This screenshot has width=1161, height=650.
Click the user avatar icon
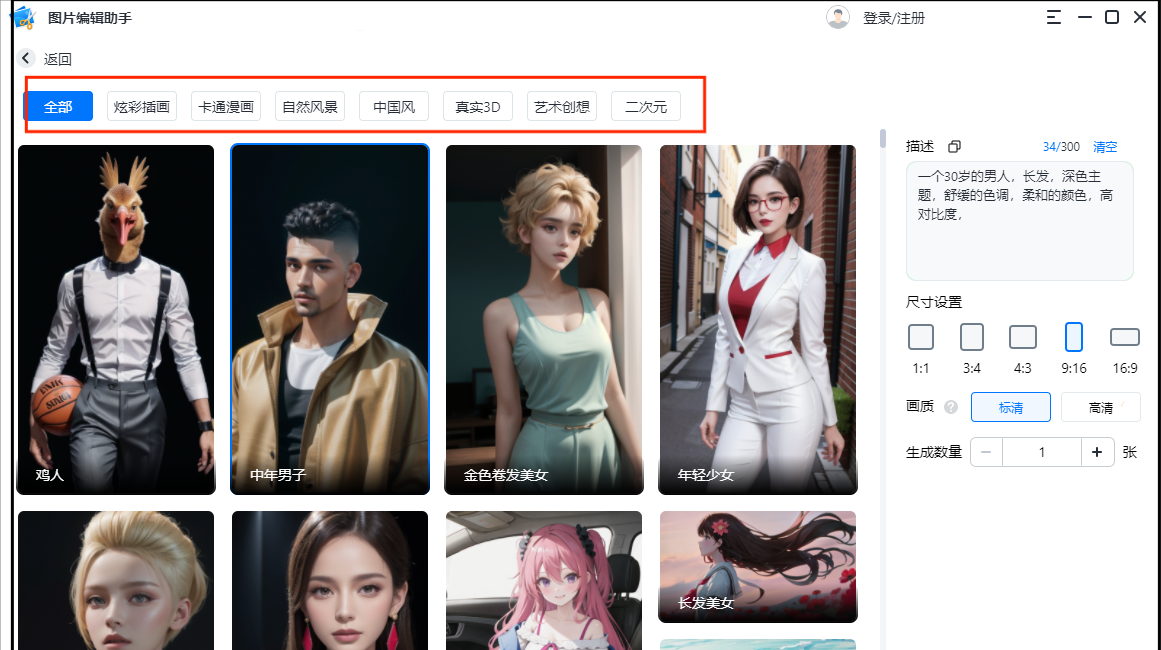click(837, 18)
